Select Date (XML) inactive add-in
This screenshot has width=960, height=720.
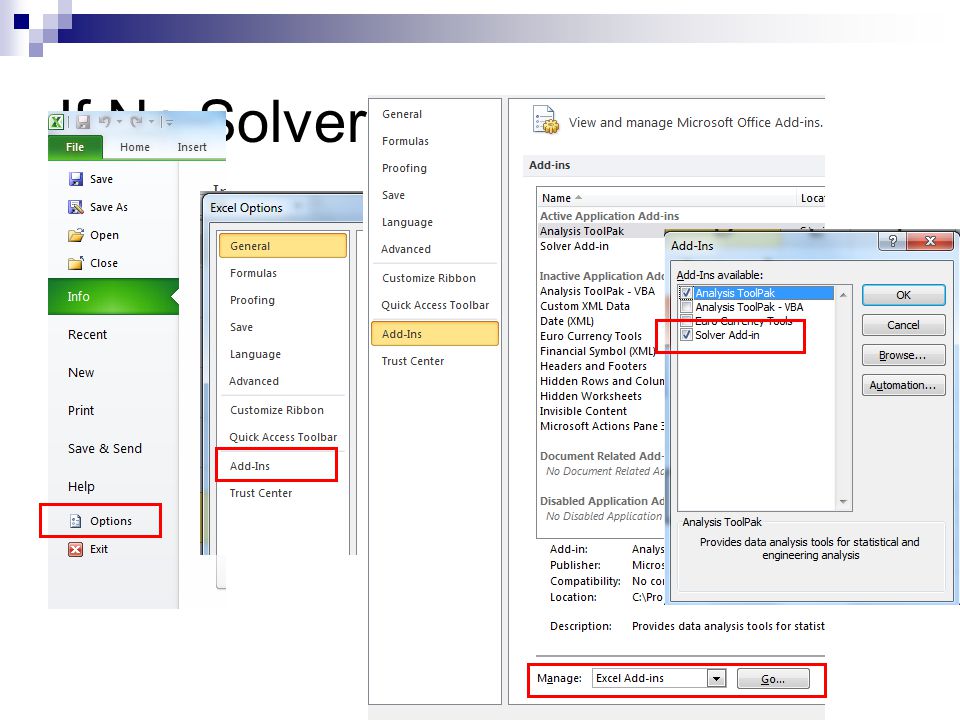[567, 321]
